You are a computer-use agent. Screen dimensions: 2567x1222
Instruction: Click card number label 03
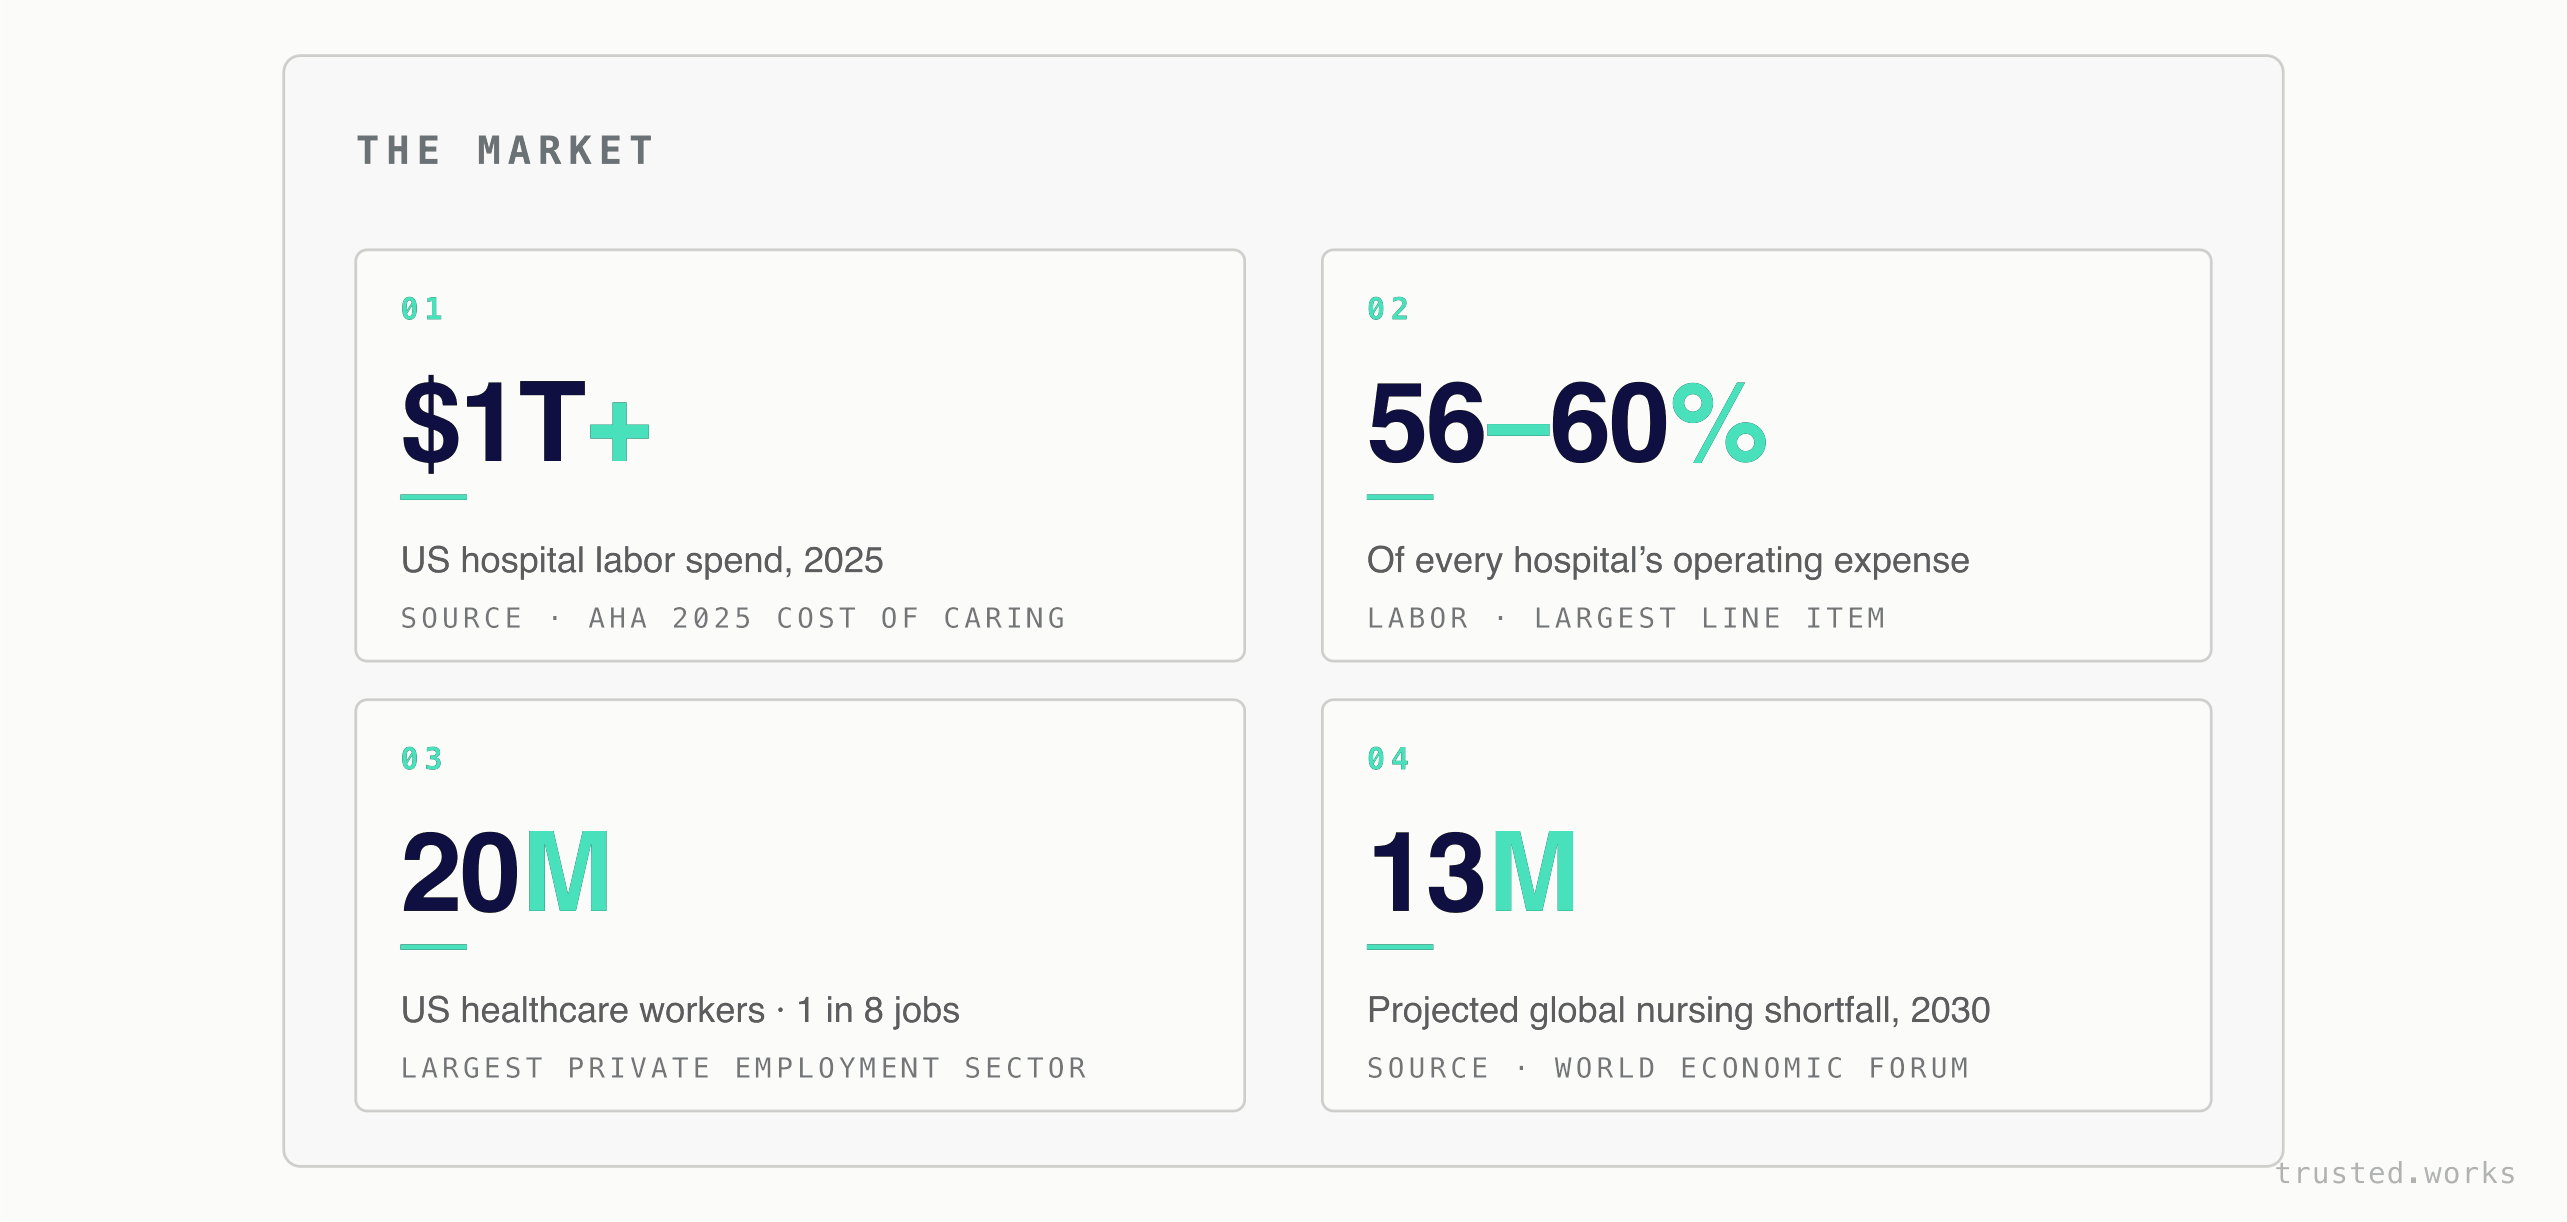(x=422, y=759)
